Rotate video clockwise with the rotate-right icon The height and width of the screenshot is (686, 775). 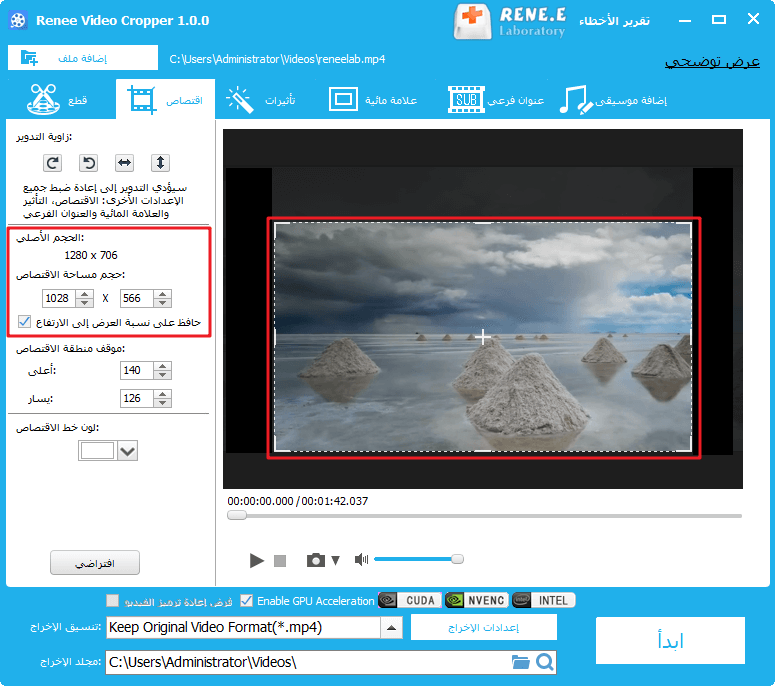coord(52,163)
